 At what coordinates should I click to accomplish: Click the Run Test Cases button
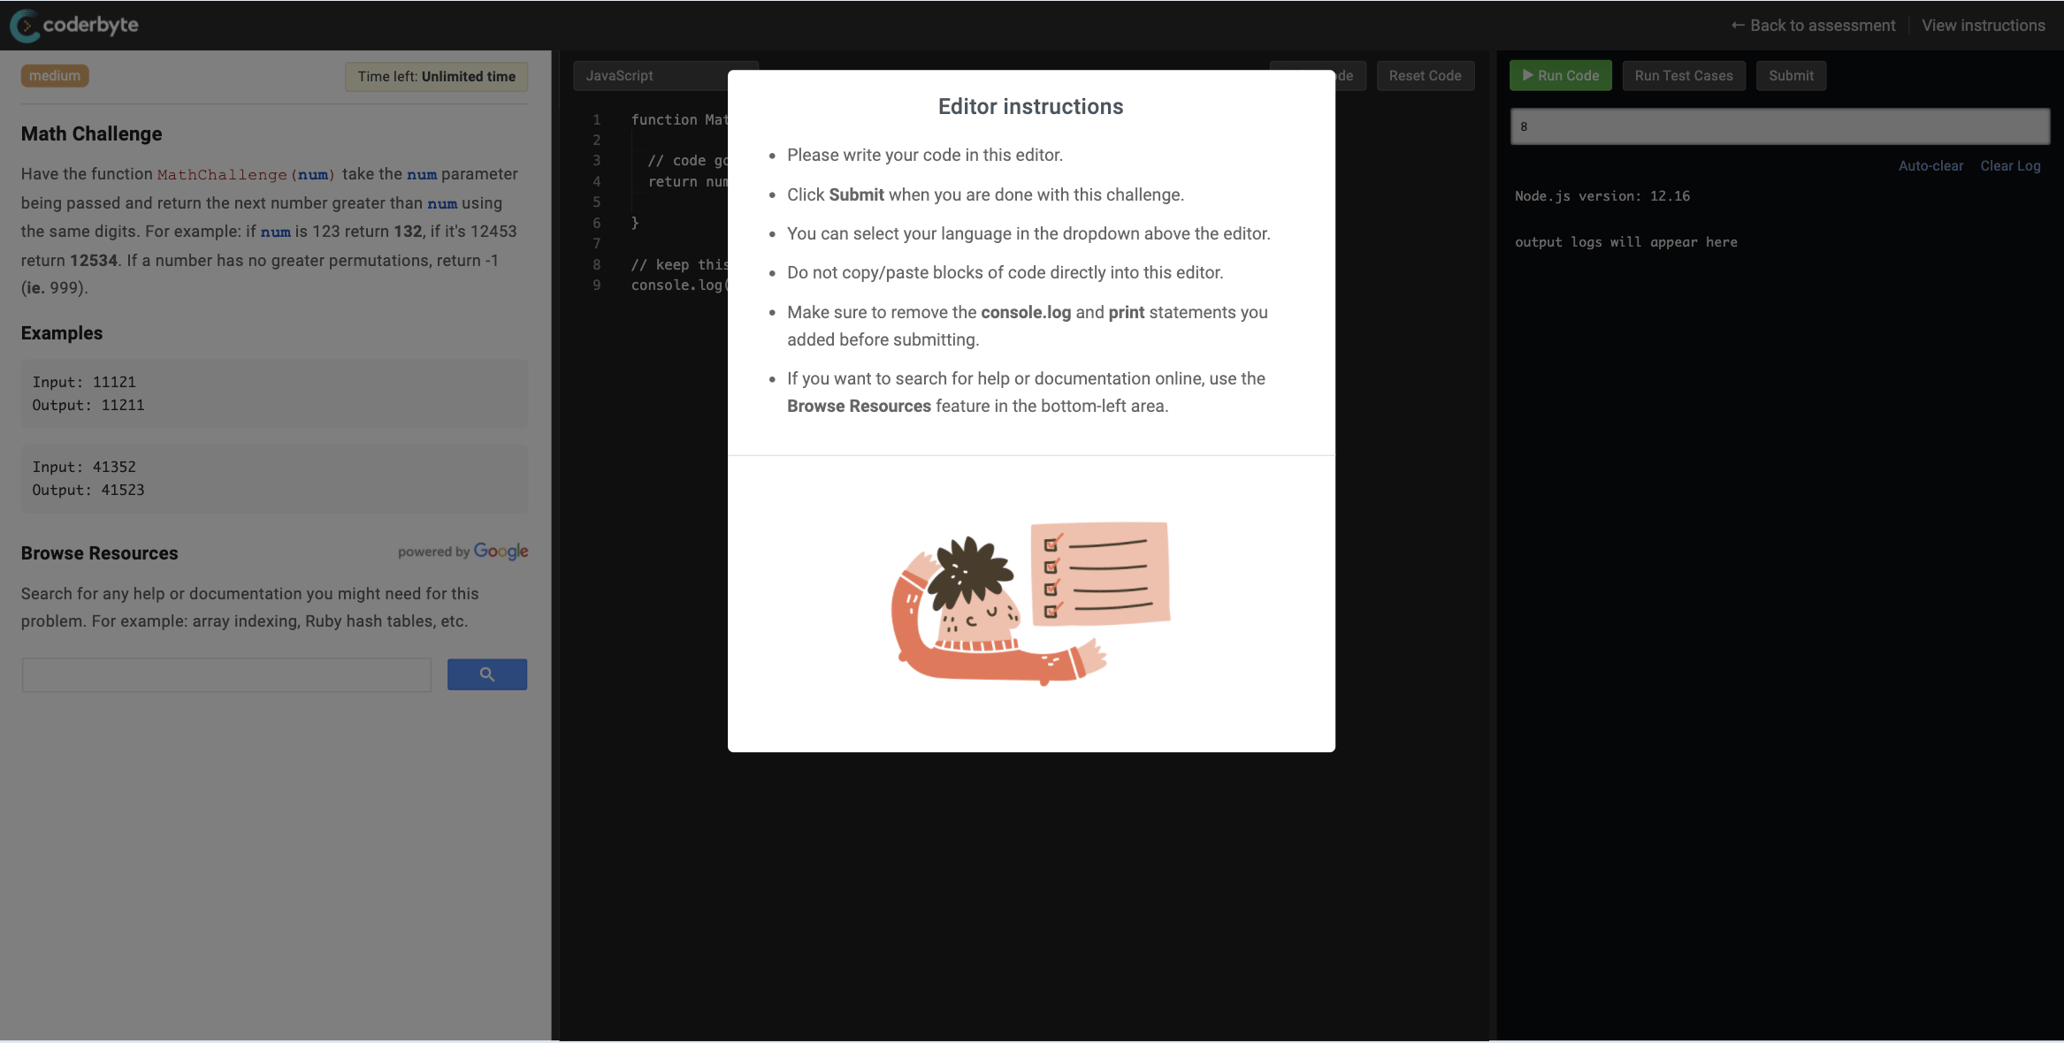[1683, 75]
